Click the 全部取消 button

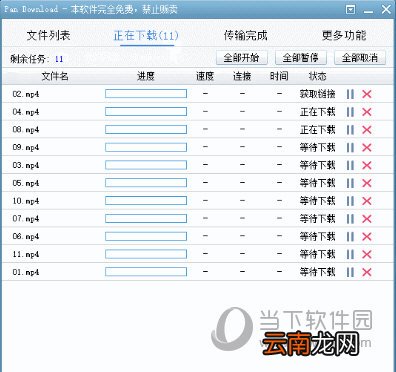(x=360, y=58)
